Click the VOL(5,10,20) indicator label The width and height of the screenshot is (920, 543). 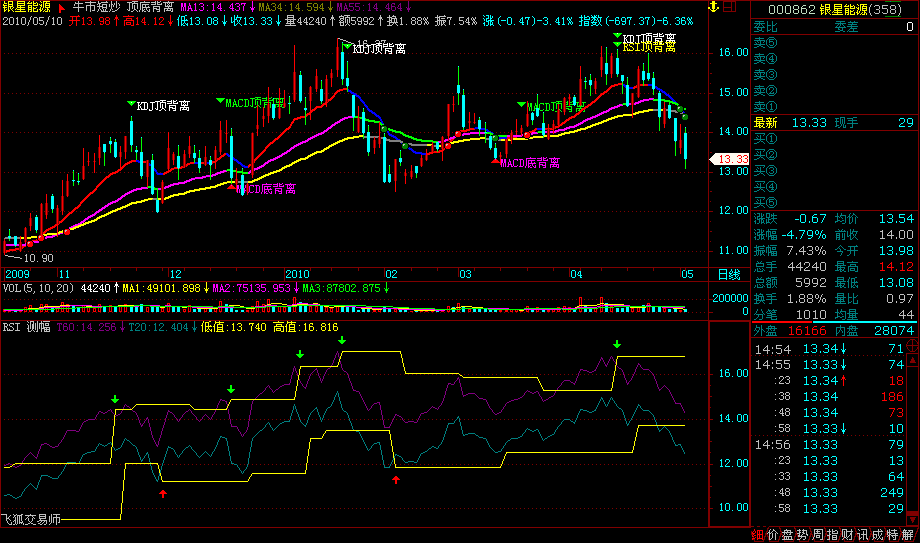point(37,288)
